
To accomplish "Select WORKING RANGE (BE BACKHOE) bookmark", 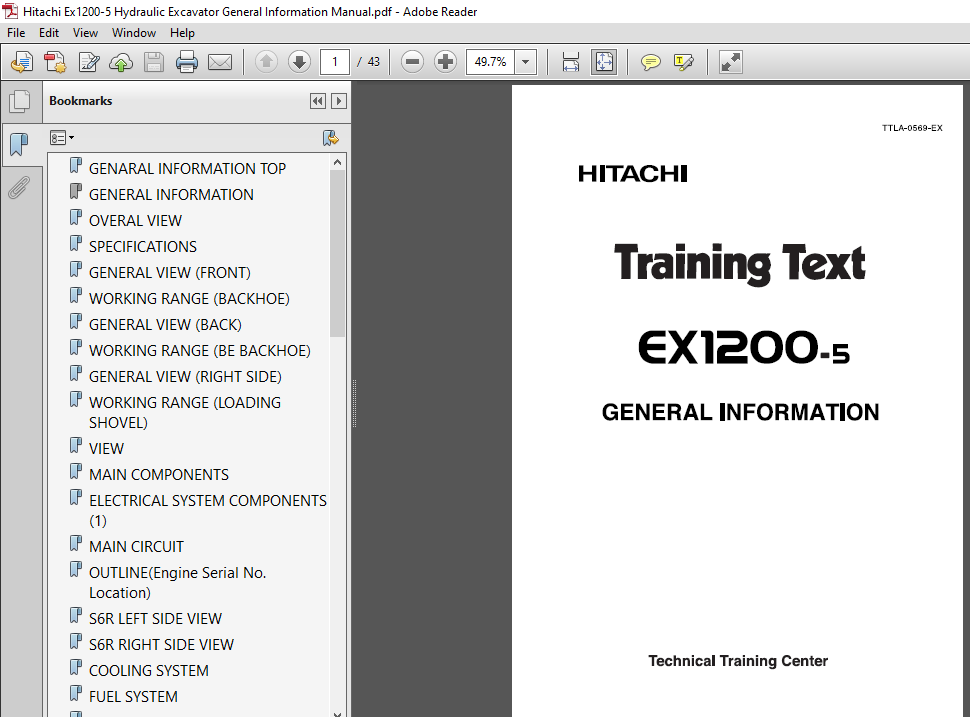I will point(200,350).
